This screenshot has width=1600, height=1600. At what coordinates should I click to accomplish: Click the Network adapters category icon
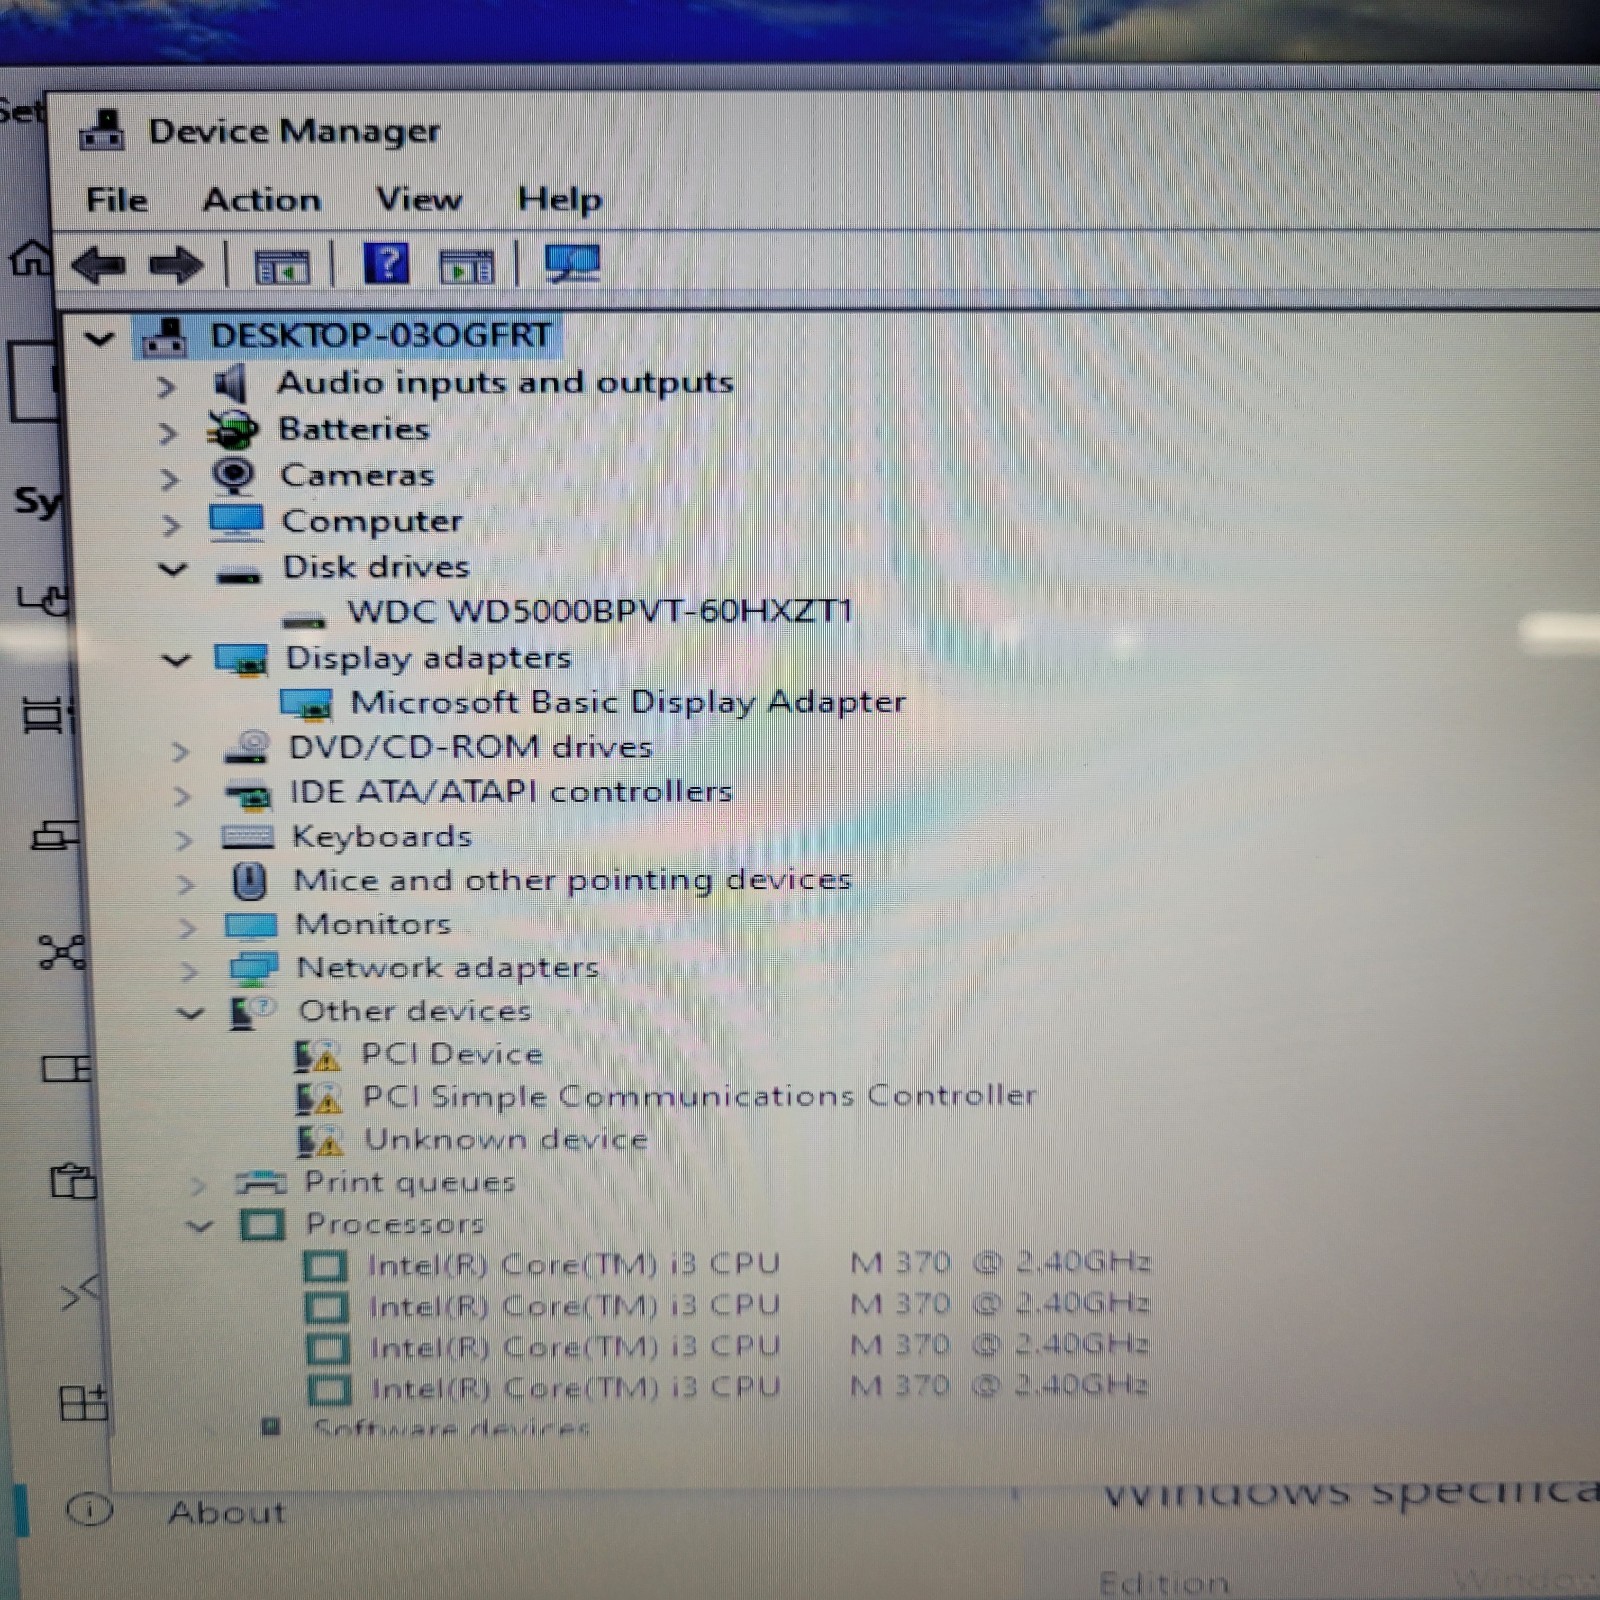click(254, 968)
